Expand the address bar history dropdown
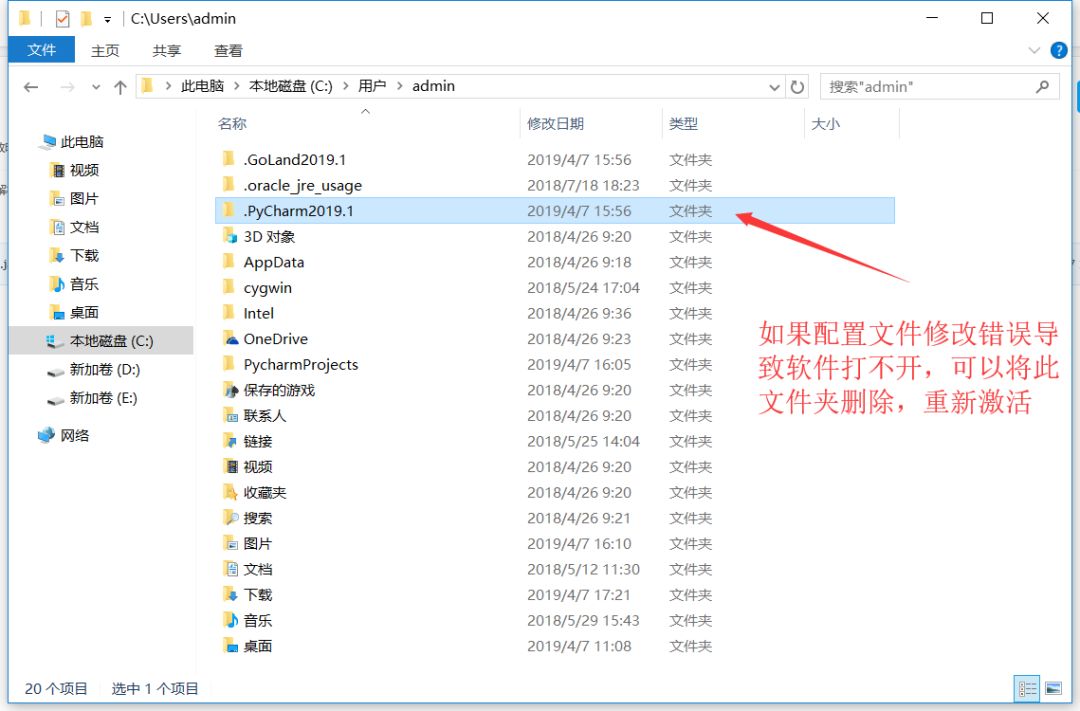The width and height of the screenshot is (1080, 711). tap(775, 86)
